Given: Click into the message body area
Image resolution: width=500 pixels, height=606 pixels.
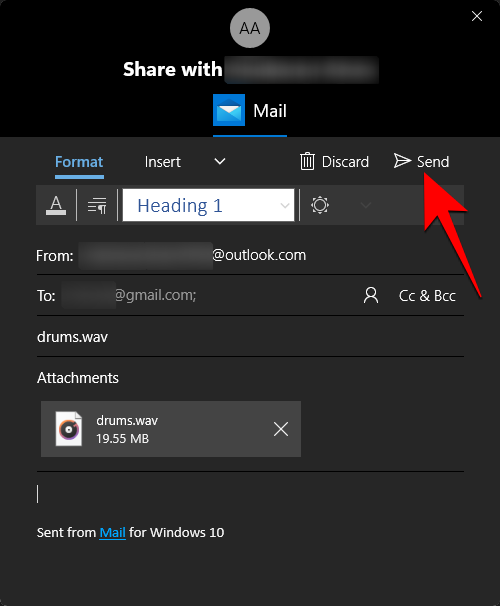Looking at the screenshot, I should pyautogui.click(x=250, y=494).
